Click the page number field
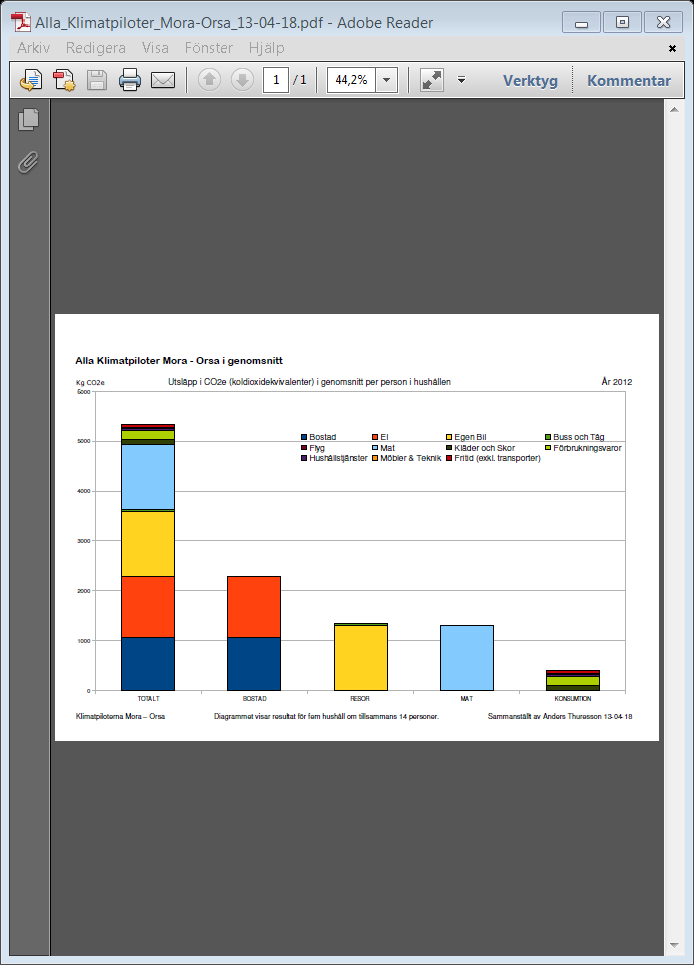Screen dimensions: 694x965 (276, 80)
